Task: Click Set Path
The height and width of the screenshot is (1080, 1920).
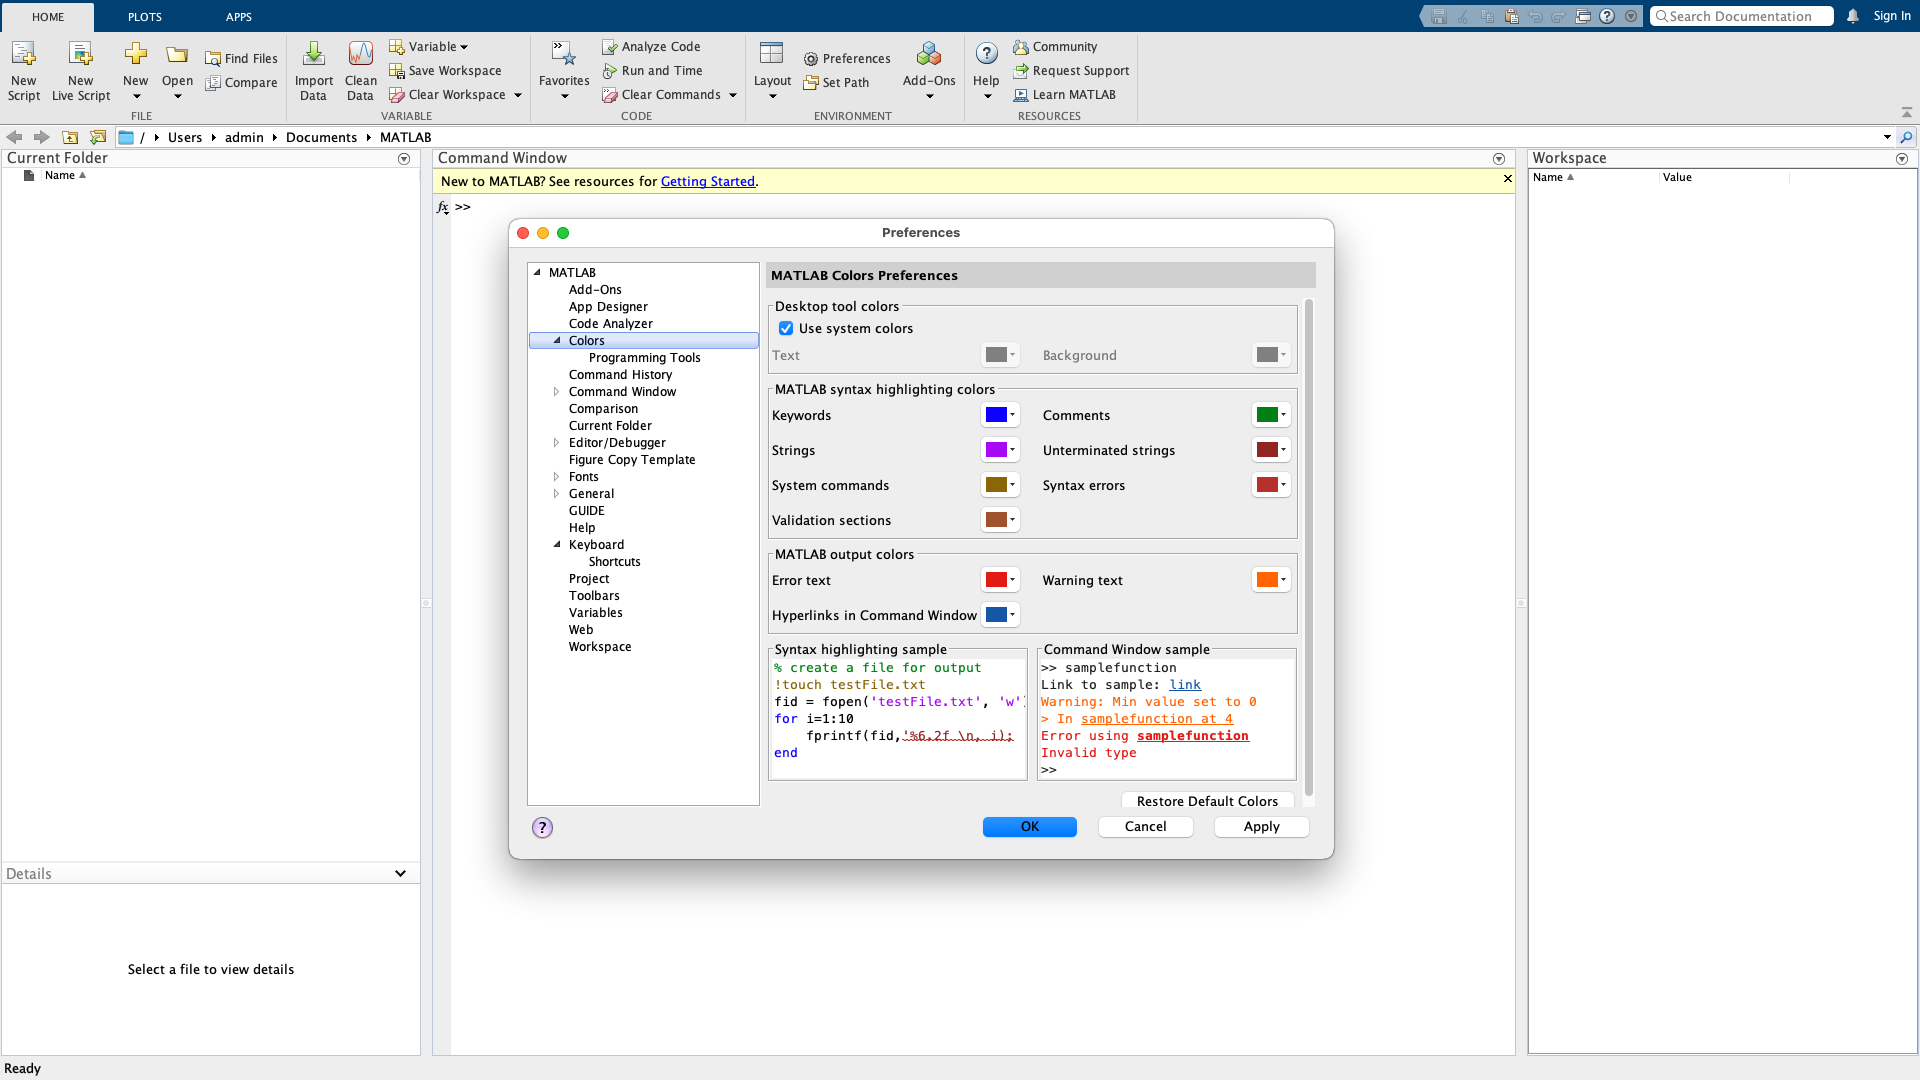Action: tap(836, 83)
